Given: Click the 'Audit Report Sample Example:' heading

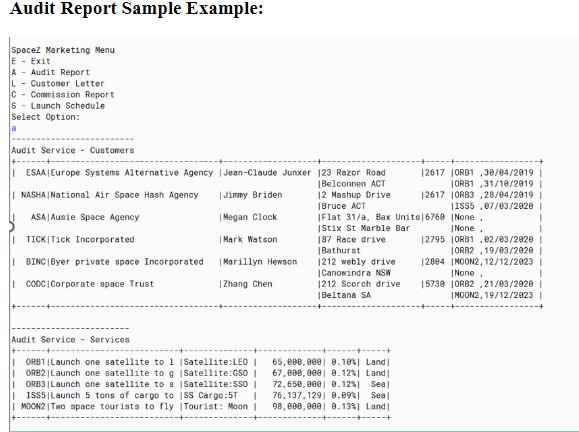Looking at the screenshot, I should click(136, 8).
